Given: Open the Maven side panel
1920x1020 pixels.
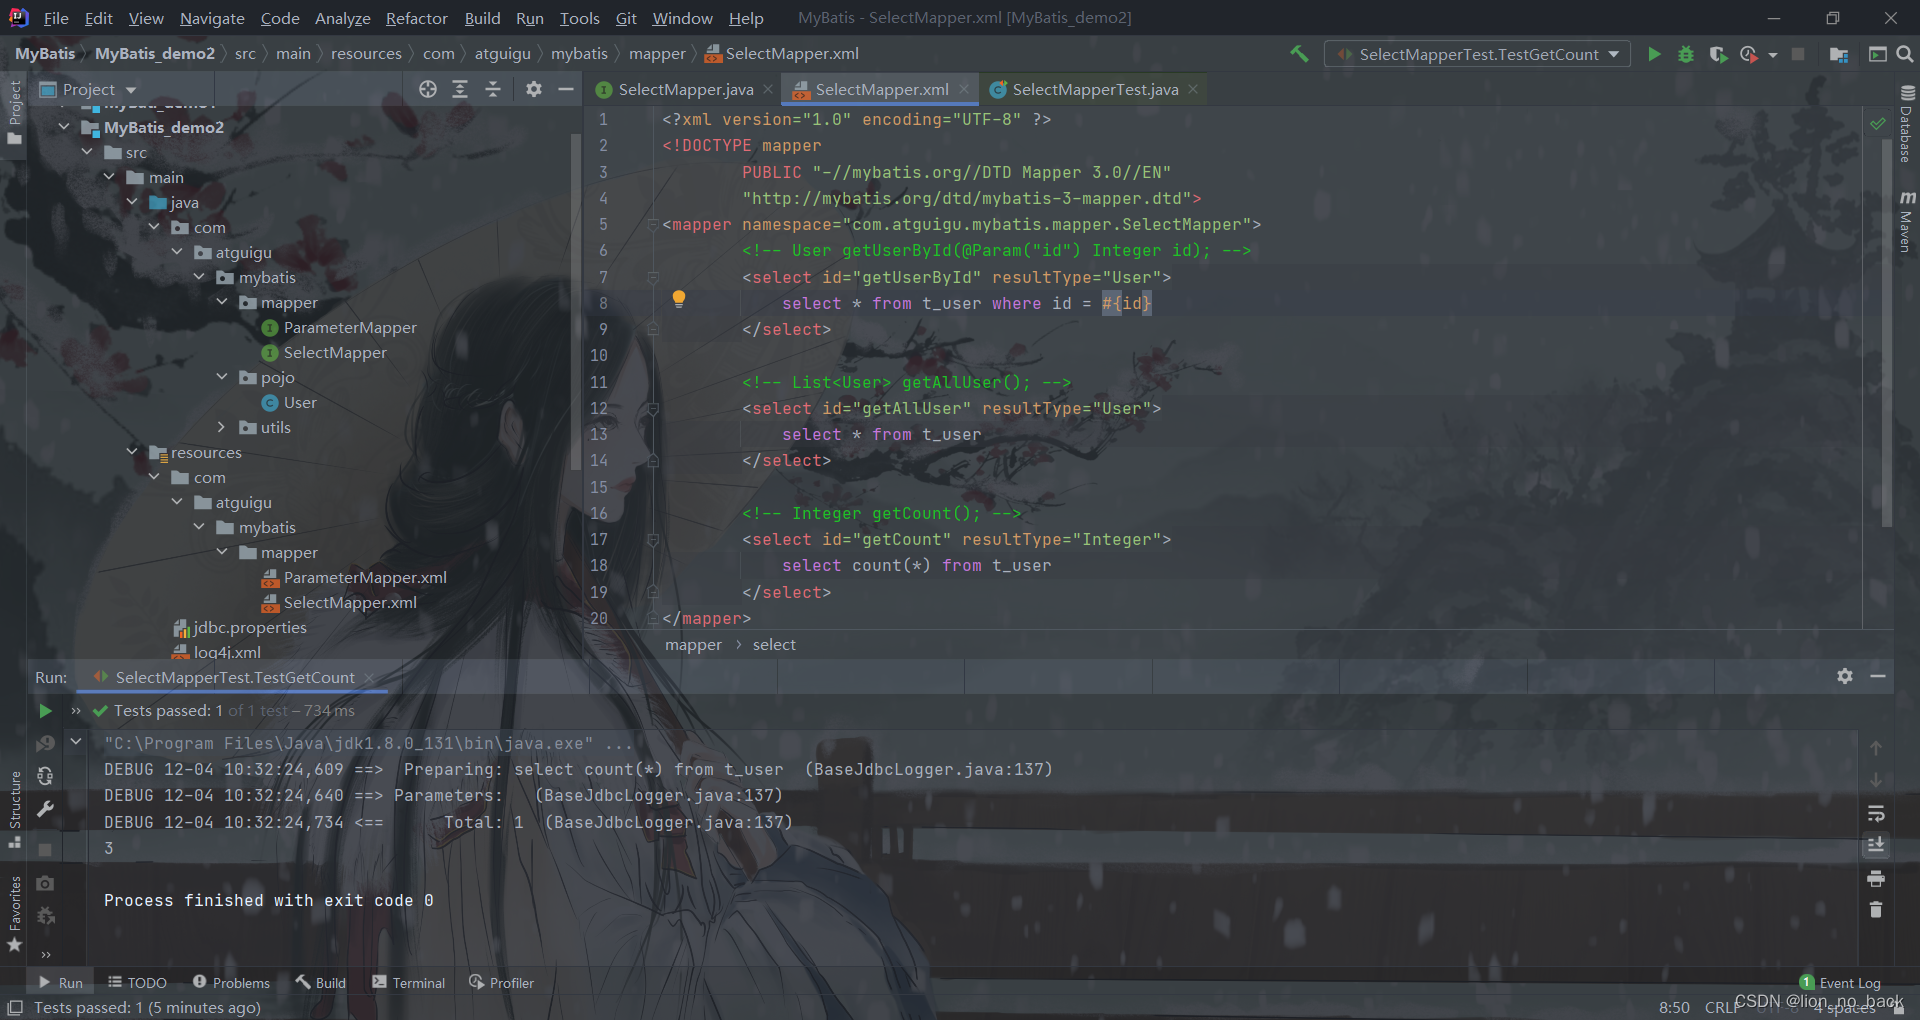Looking at the screenshot, I should click(x=1907, y=222).
